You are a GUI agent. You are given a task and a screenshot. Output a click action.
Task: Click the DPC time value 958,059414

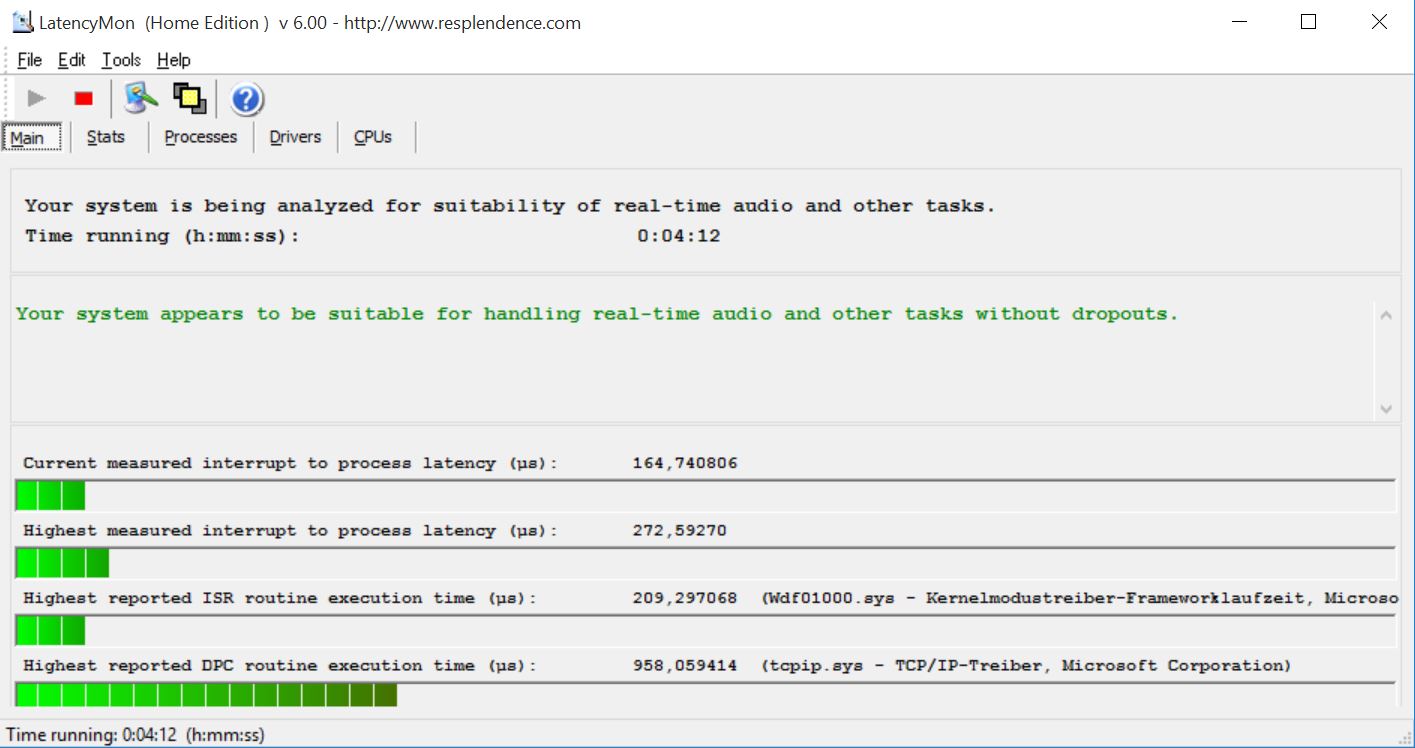tap(685, 665)
